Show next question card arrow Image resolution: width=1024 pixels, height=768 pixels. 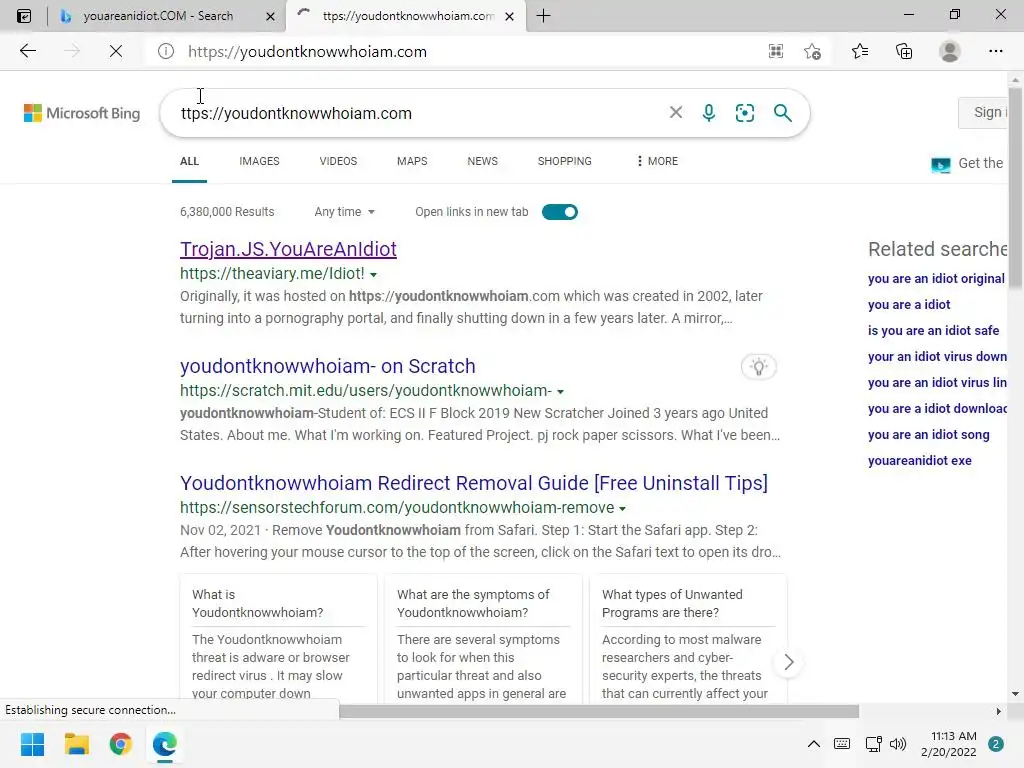point(788,662)
